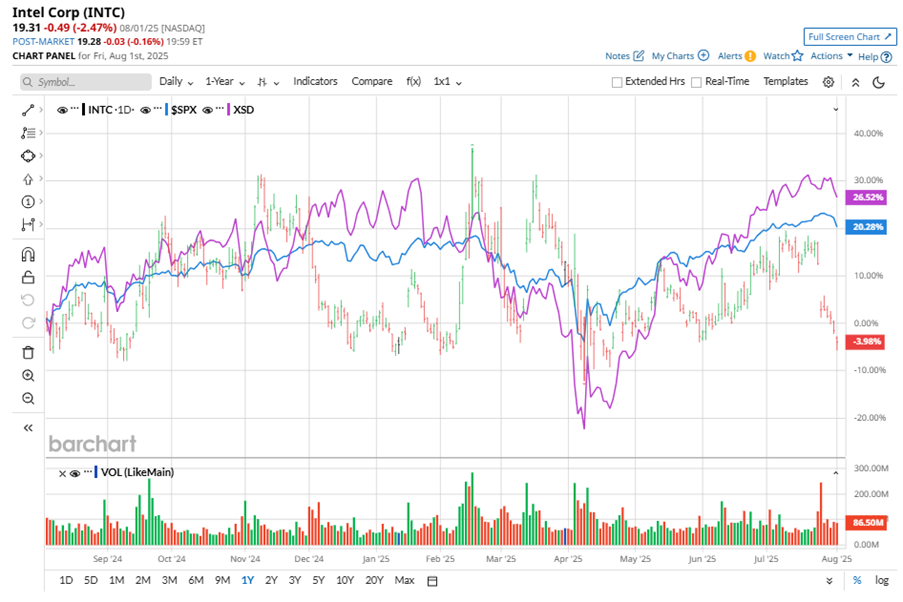This screenshot has width=903, height=602.
Task: Click the purple 26.52% XSD price label
Action: (866, 198)
